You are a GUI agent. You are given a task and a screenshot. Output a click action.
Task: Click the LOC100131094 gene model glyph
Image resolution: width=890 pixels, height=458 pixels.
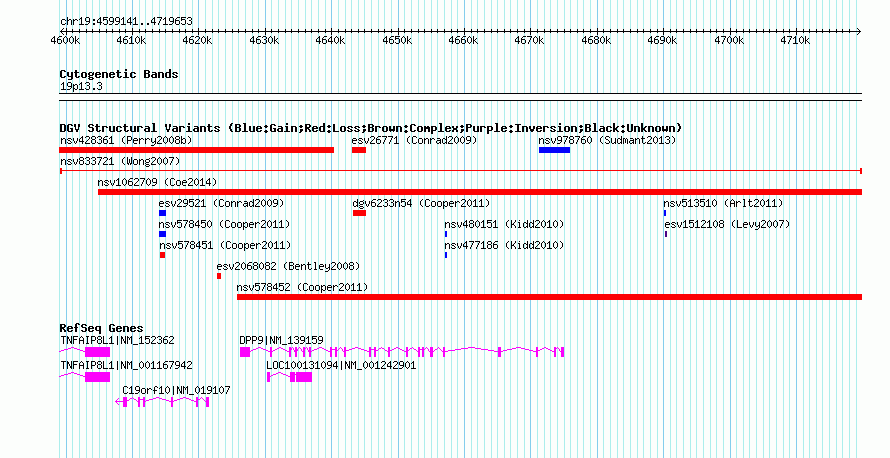(289, 377)
